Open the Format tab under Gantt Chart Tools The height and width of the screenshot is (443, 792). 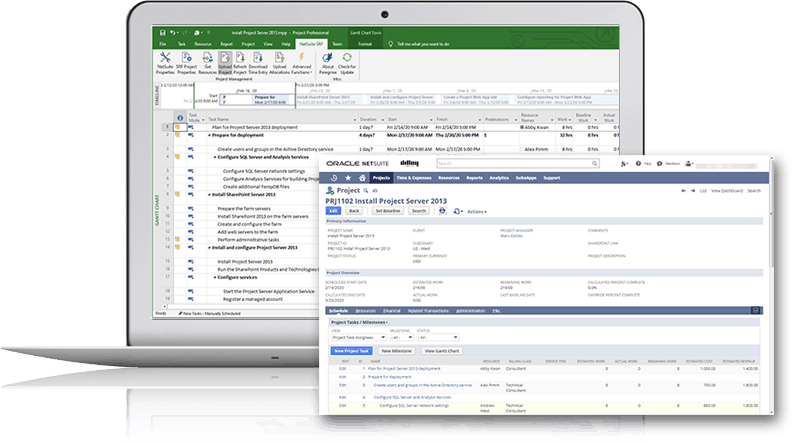coord(365,44)
